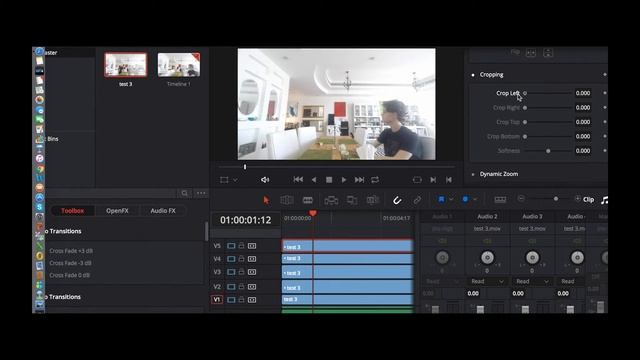
Task: Click the 01:00:01:12 timecode field
Action: [246, 220]
